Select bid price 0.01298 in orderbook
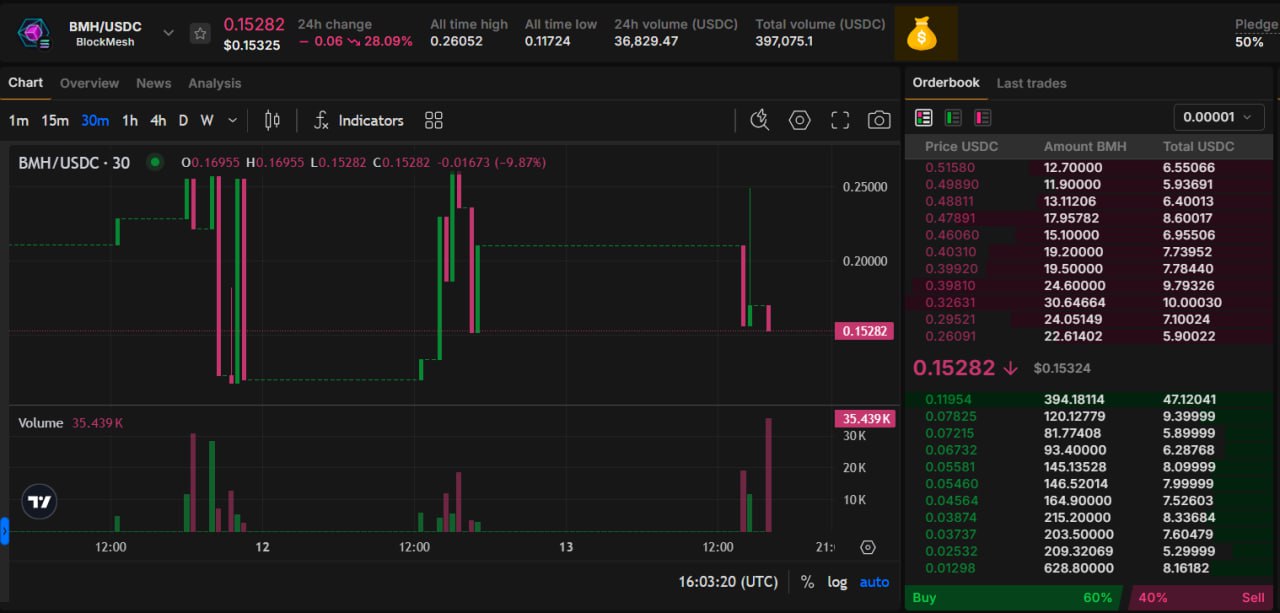The height and width of the screenshot is (613, 1280). (950, 568)
